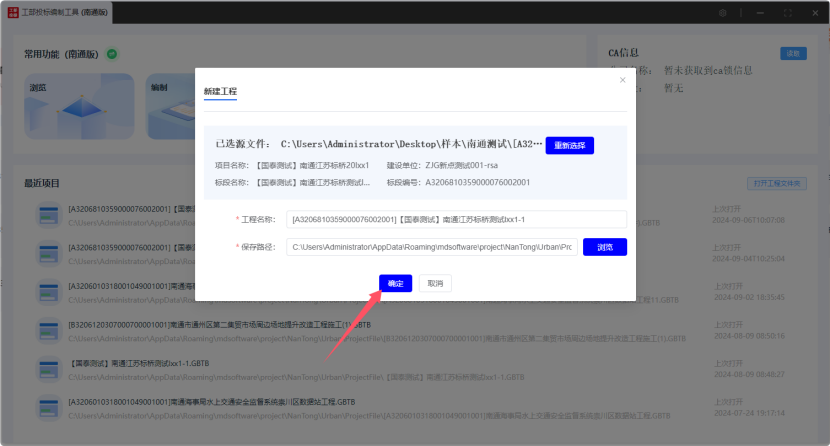The image size is (830, 446).
Task: Click the 确定 button to confirm
Action: (395, 283)
